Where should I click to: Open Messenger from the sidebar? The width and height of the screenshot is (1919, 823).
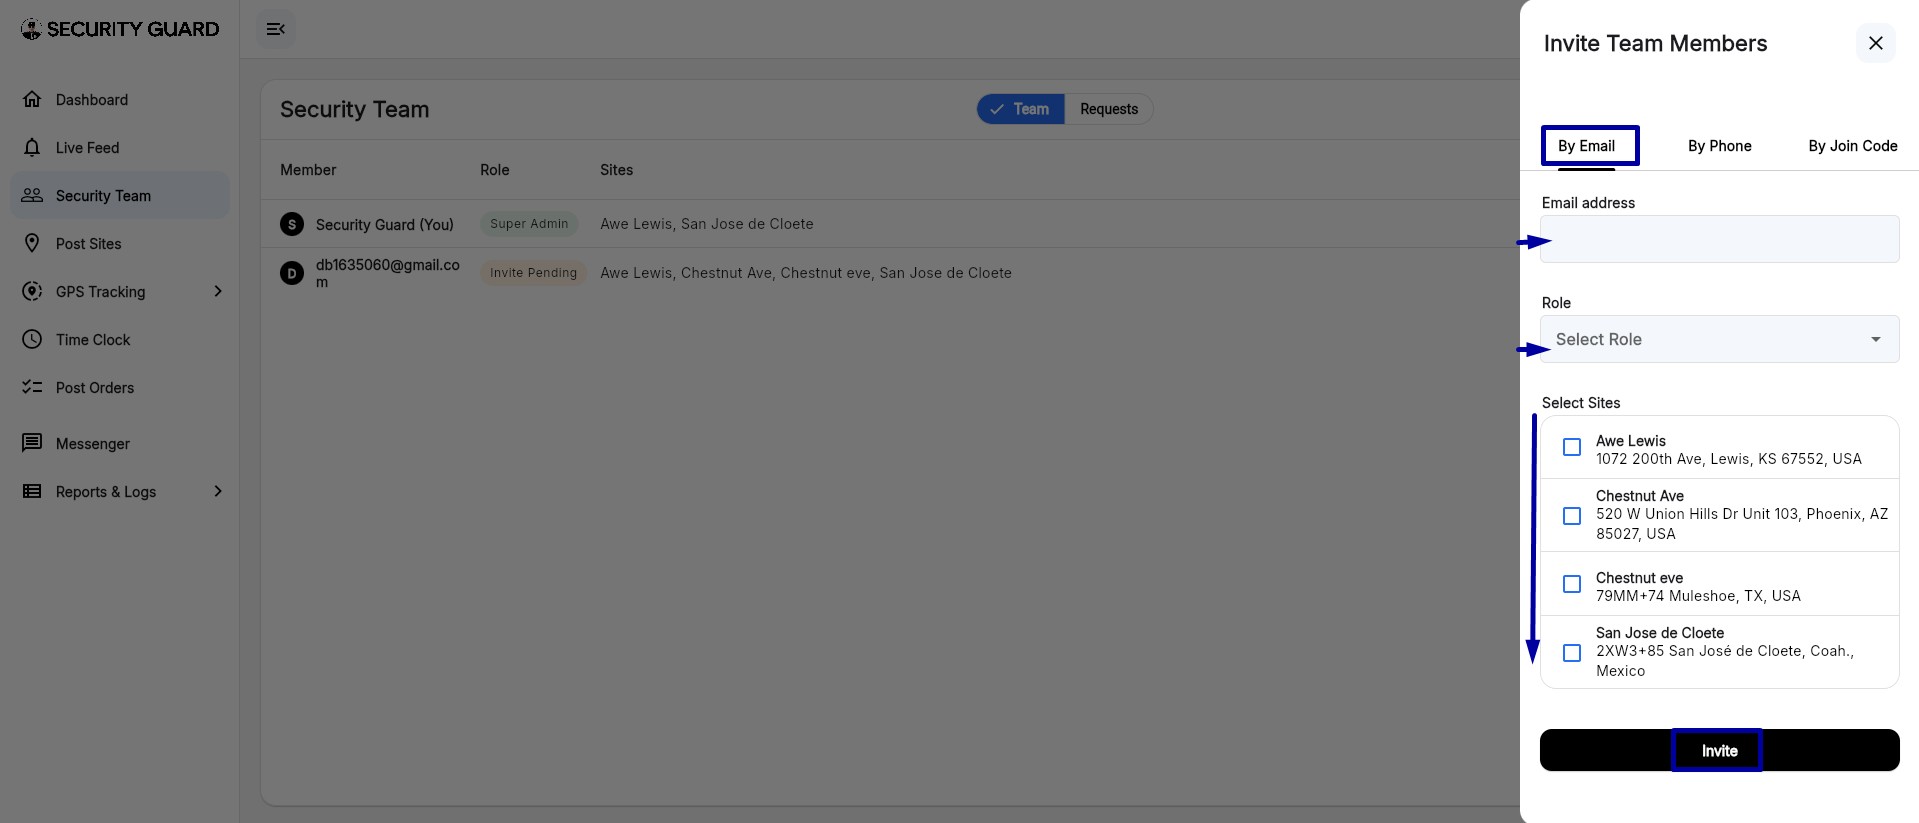click(120, 443)
